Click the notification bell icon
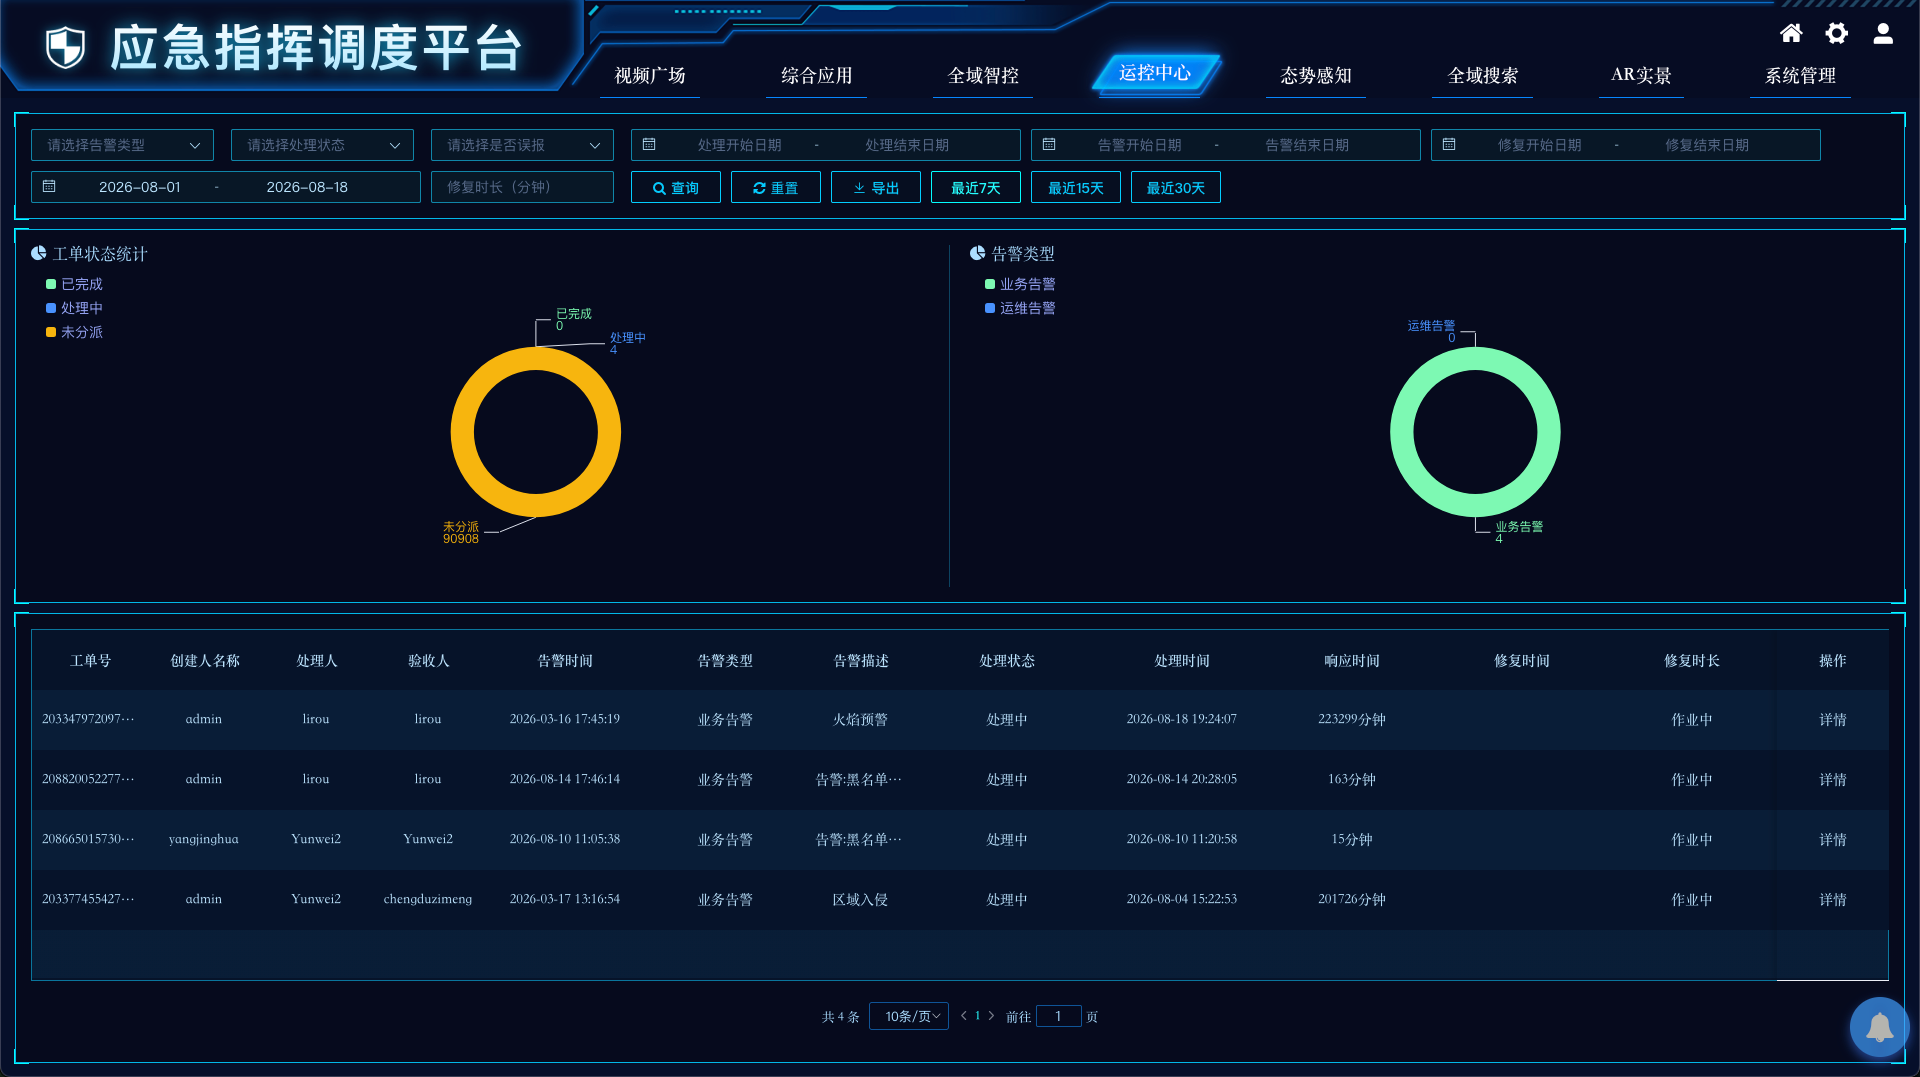This screenshot has width=1920, height=1077. click(1880, 1027)
